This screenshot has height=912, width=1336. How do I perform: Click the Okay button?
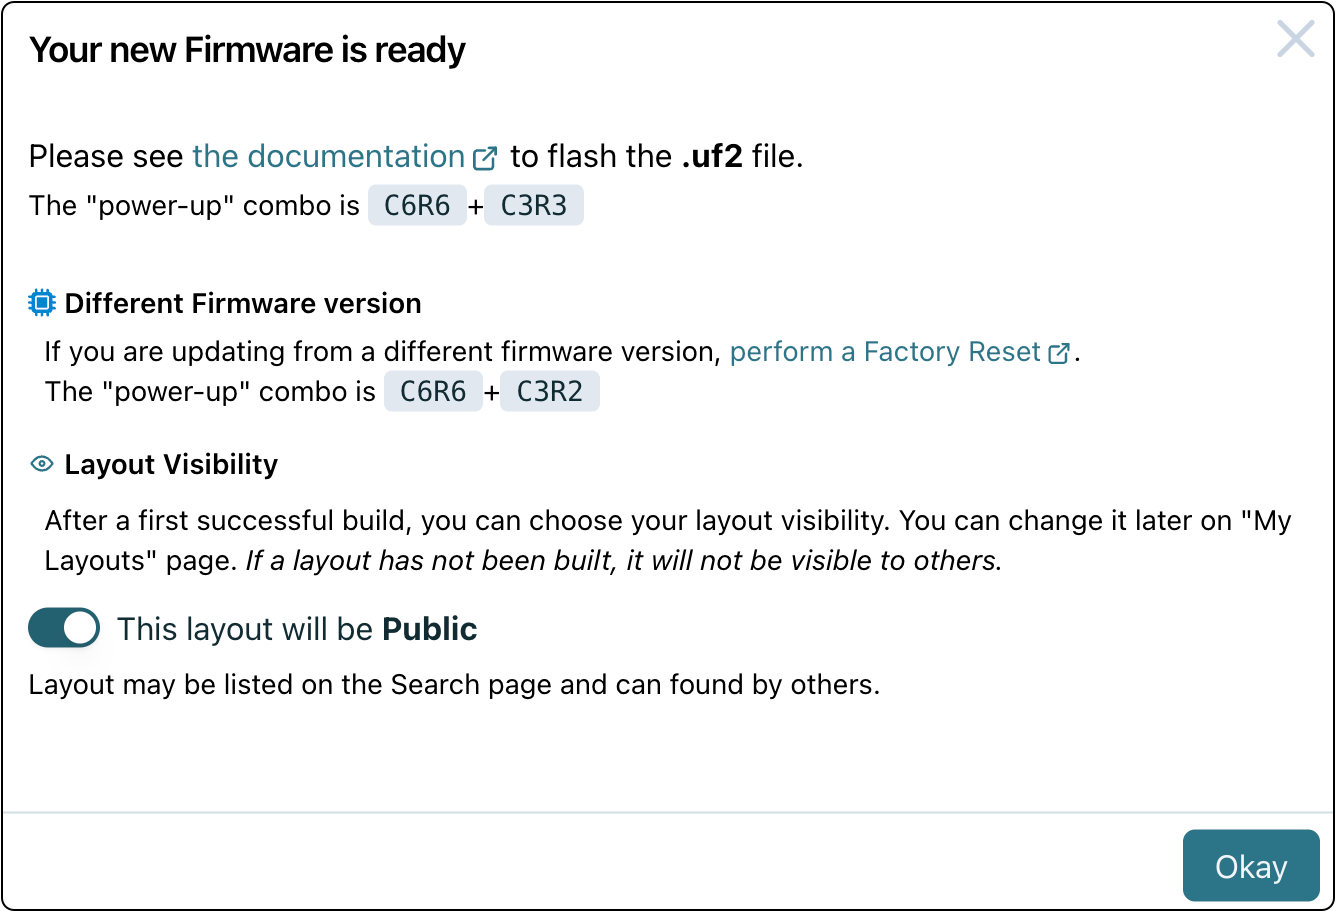pos(1251,865)
